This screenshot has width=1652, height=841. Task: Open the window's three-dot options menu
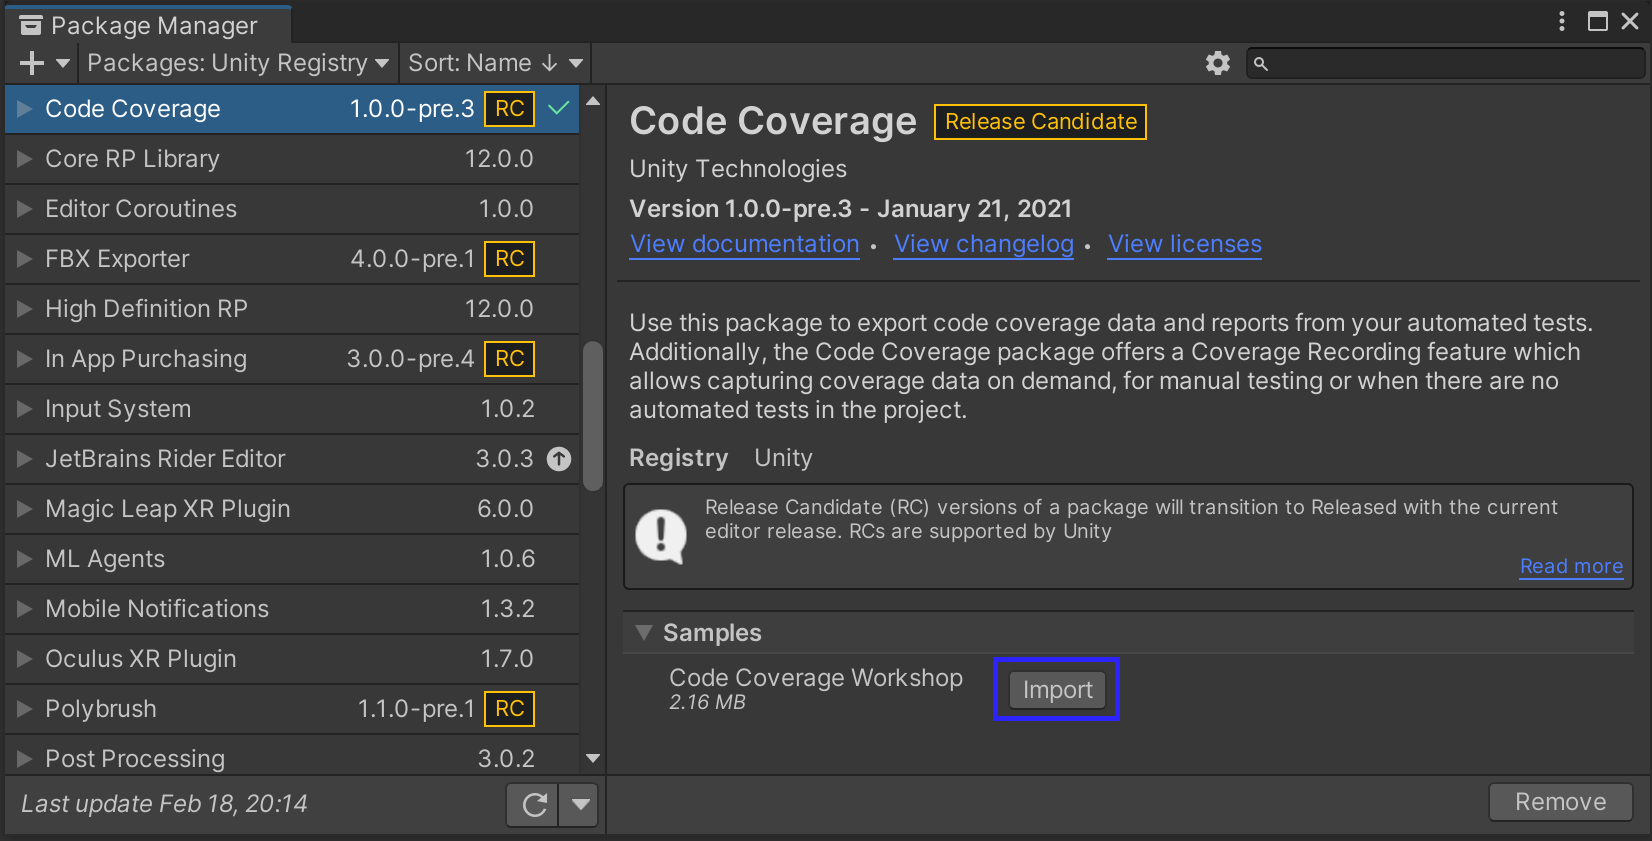tap(1561, 21)
